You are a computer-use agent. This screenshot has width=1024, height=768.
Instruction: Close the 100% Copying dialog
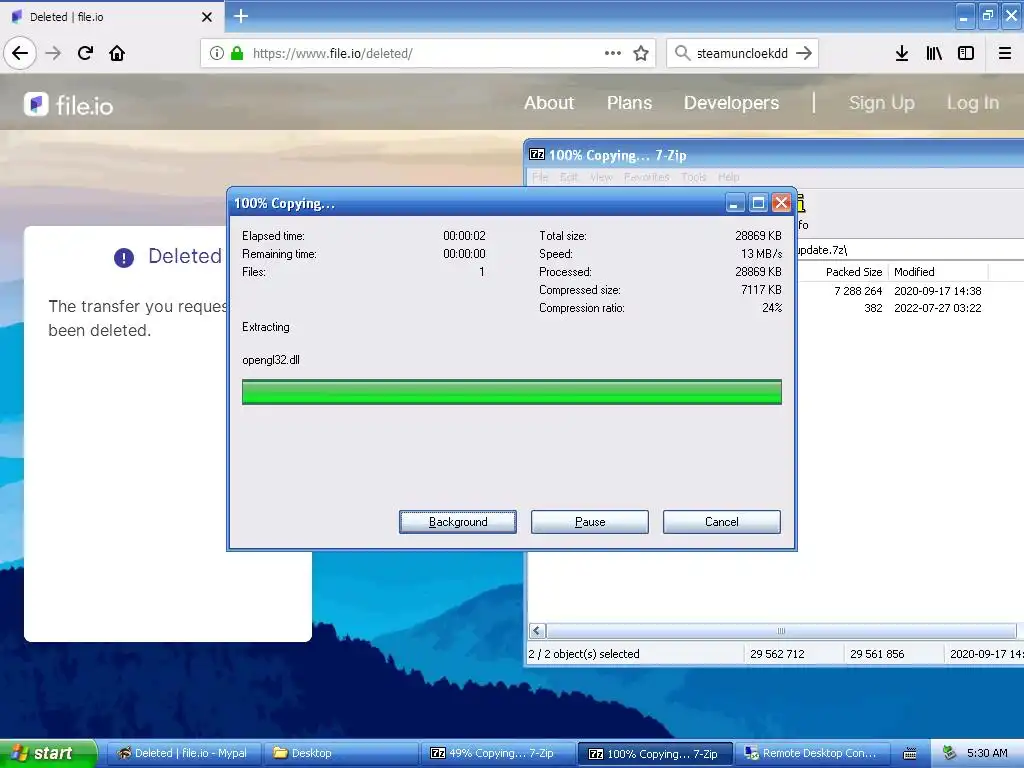click(x=780, y=203)
